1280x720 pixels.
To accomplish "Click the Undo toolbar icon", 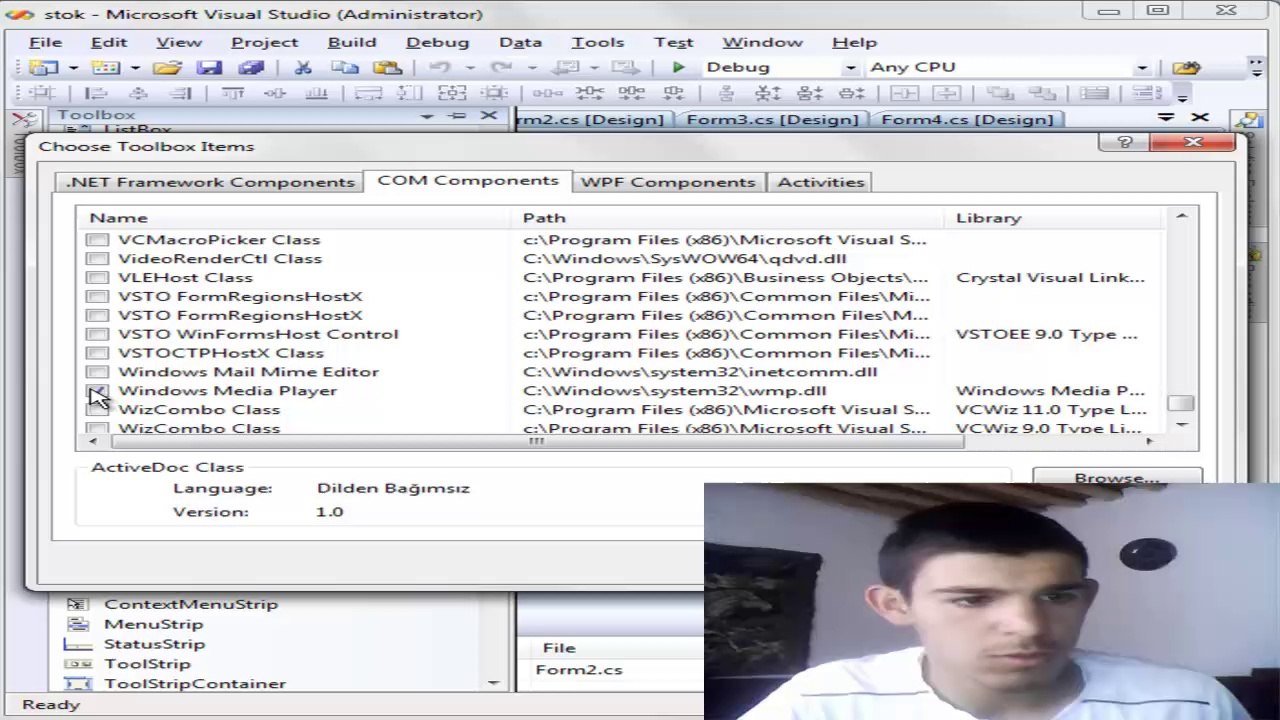I will click(439, 67).
